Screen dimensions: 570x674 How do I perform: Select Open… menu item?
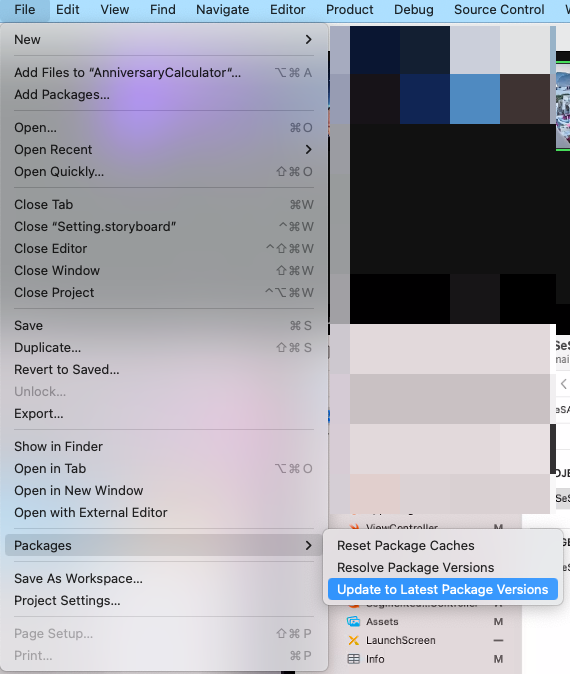point(164,128)
